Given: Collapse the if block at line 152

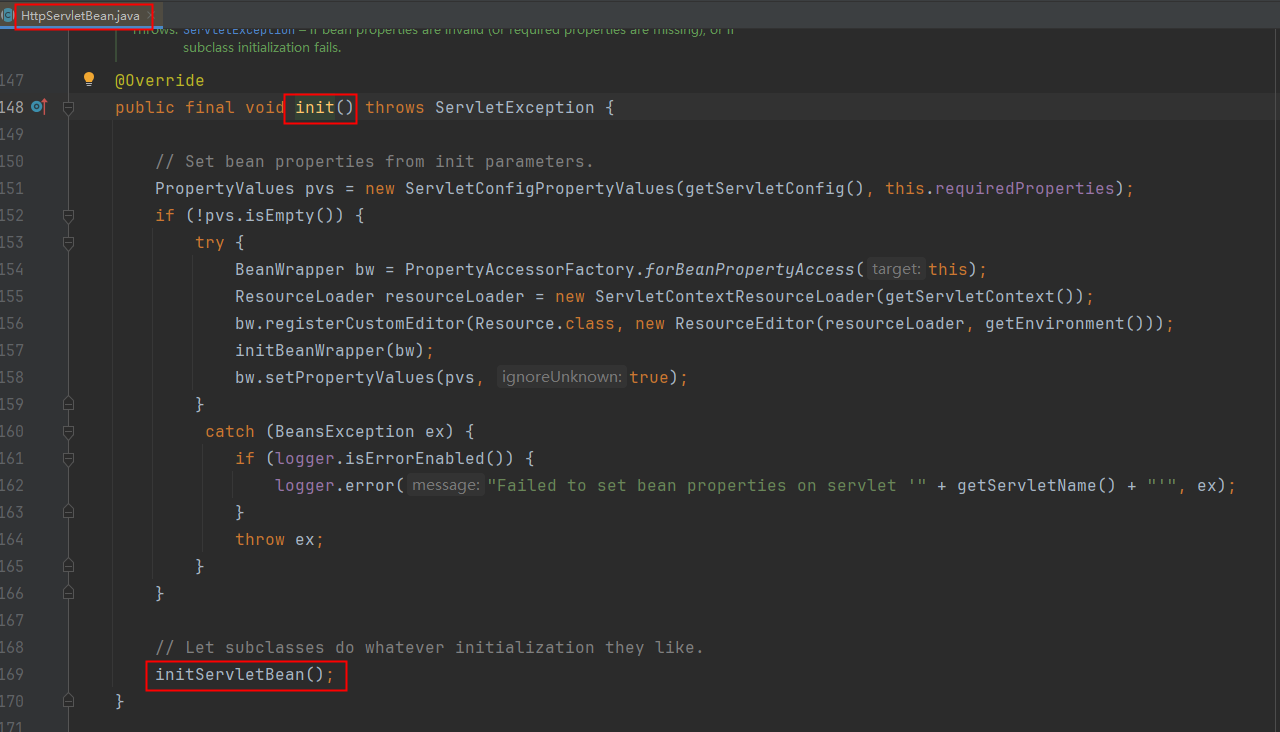Looking at the screenshot, I should (69, 215).
